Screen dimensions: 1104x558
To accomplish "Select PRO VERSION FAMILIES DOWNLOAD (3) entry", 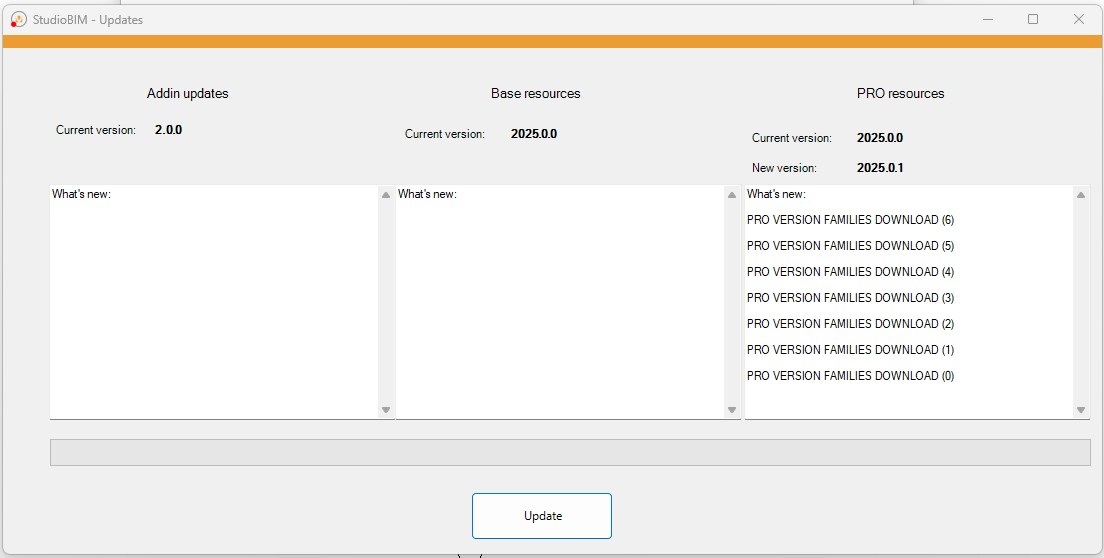I will tap(851, 298).
